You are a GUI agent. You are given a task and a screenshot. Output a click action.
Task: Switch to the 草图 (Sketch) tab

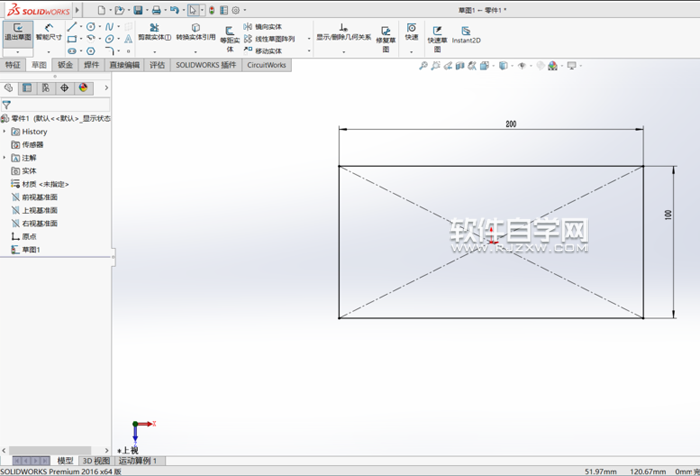(39, 65)
